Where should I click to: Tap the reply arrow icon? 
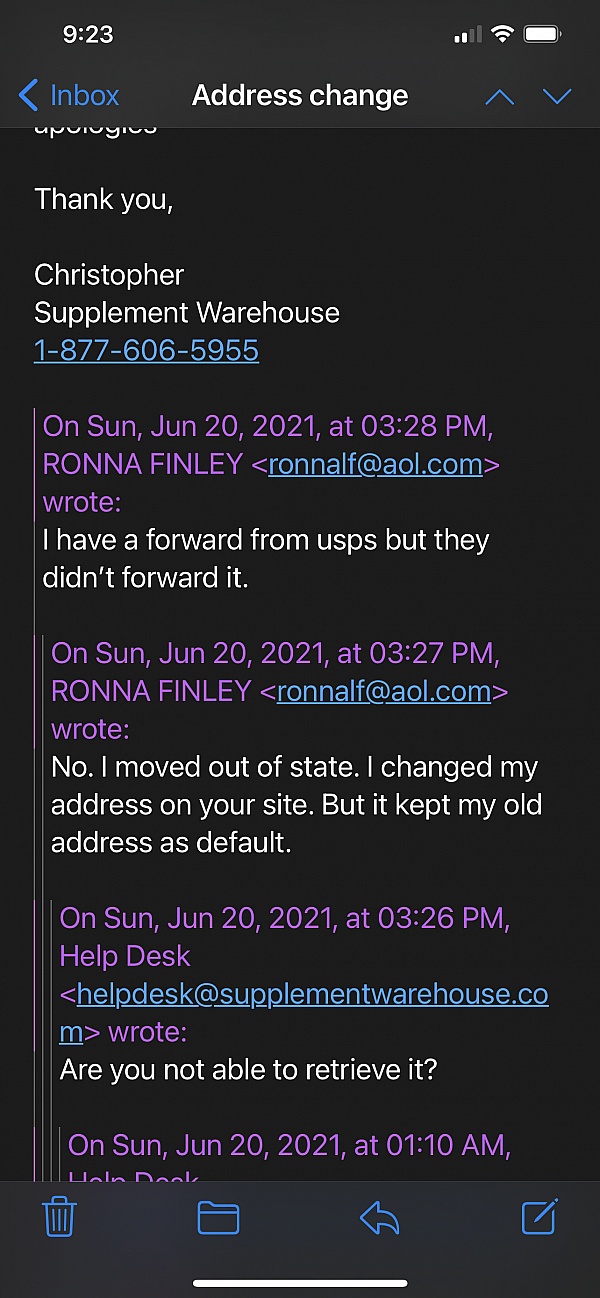(379, 1216)
